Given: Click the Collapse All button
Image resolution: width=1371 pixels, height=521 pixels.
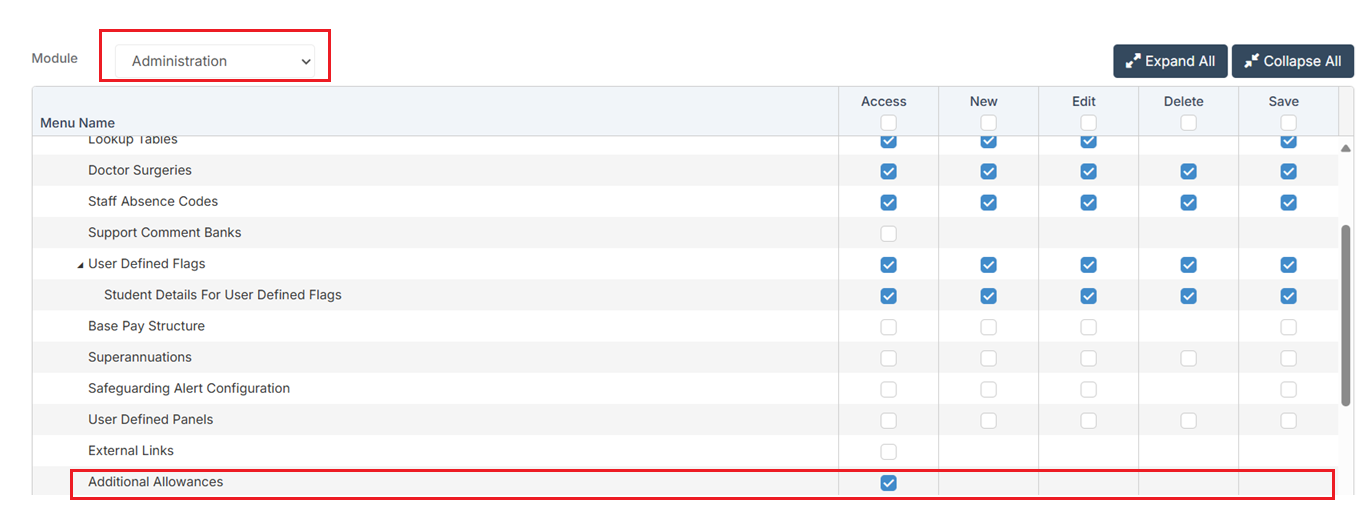Looking at the screenshot, I should click(1292, 61).
